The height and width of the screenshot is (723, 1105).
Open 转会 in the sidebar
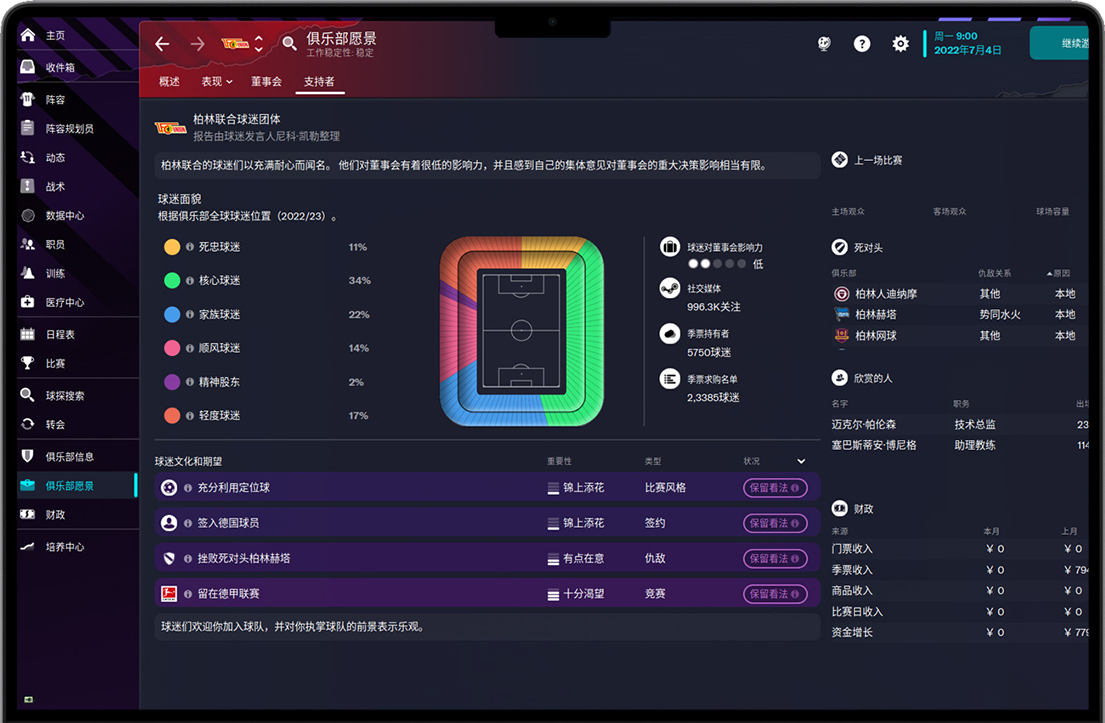(55, 424)
